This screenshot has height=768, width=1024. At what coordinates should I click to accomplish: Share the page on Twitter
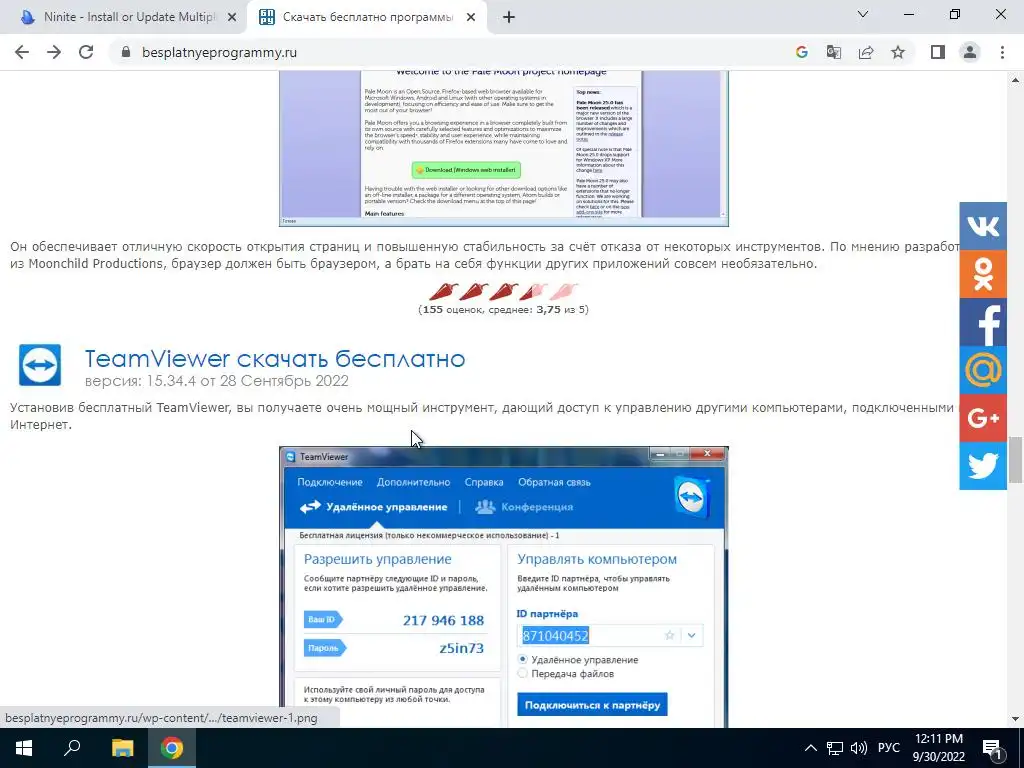[983, 466]
